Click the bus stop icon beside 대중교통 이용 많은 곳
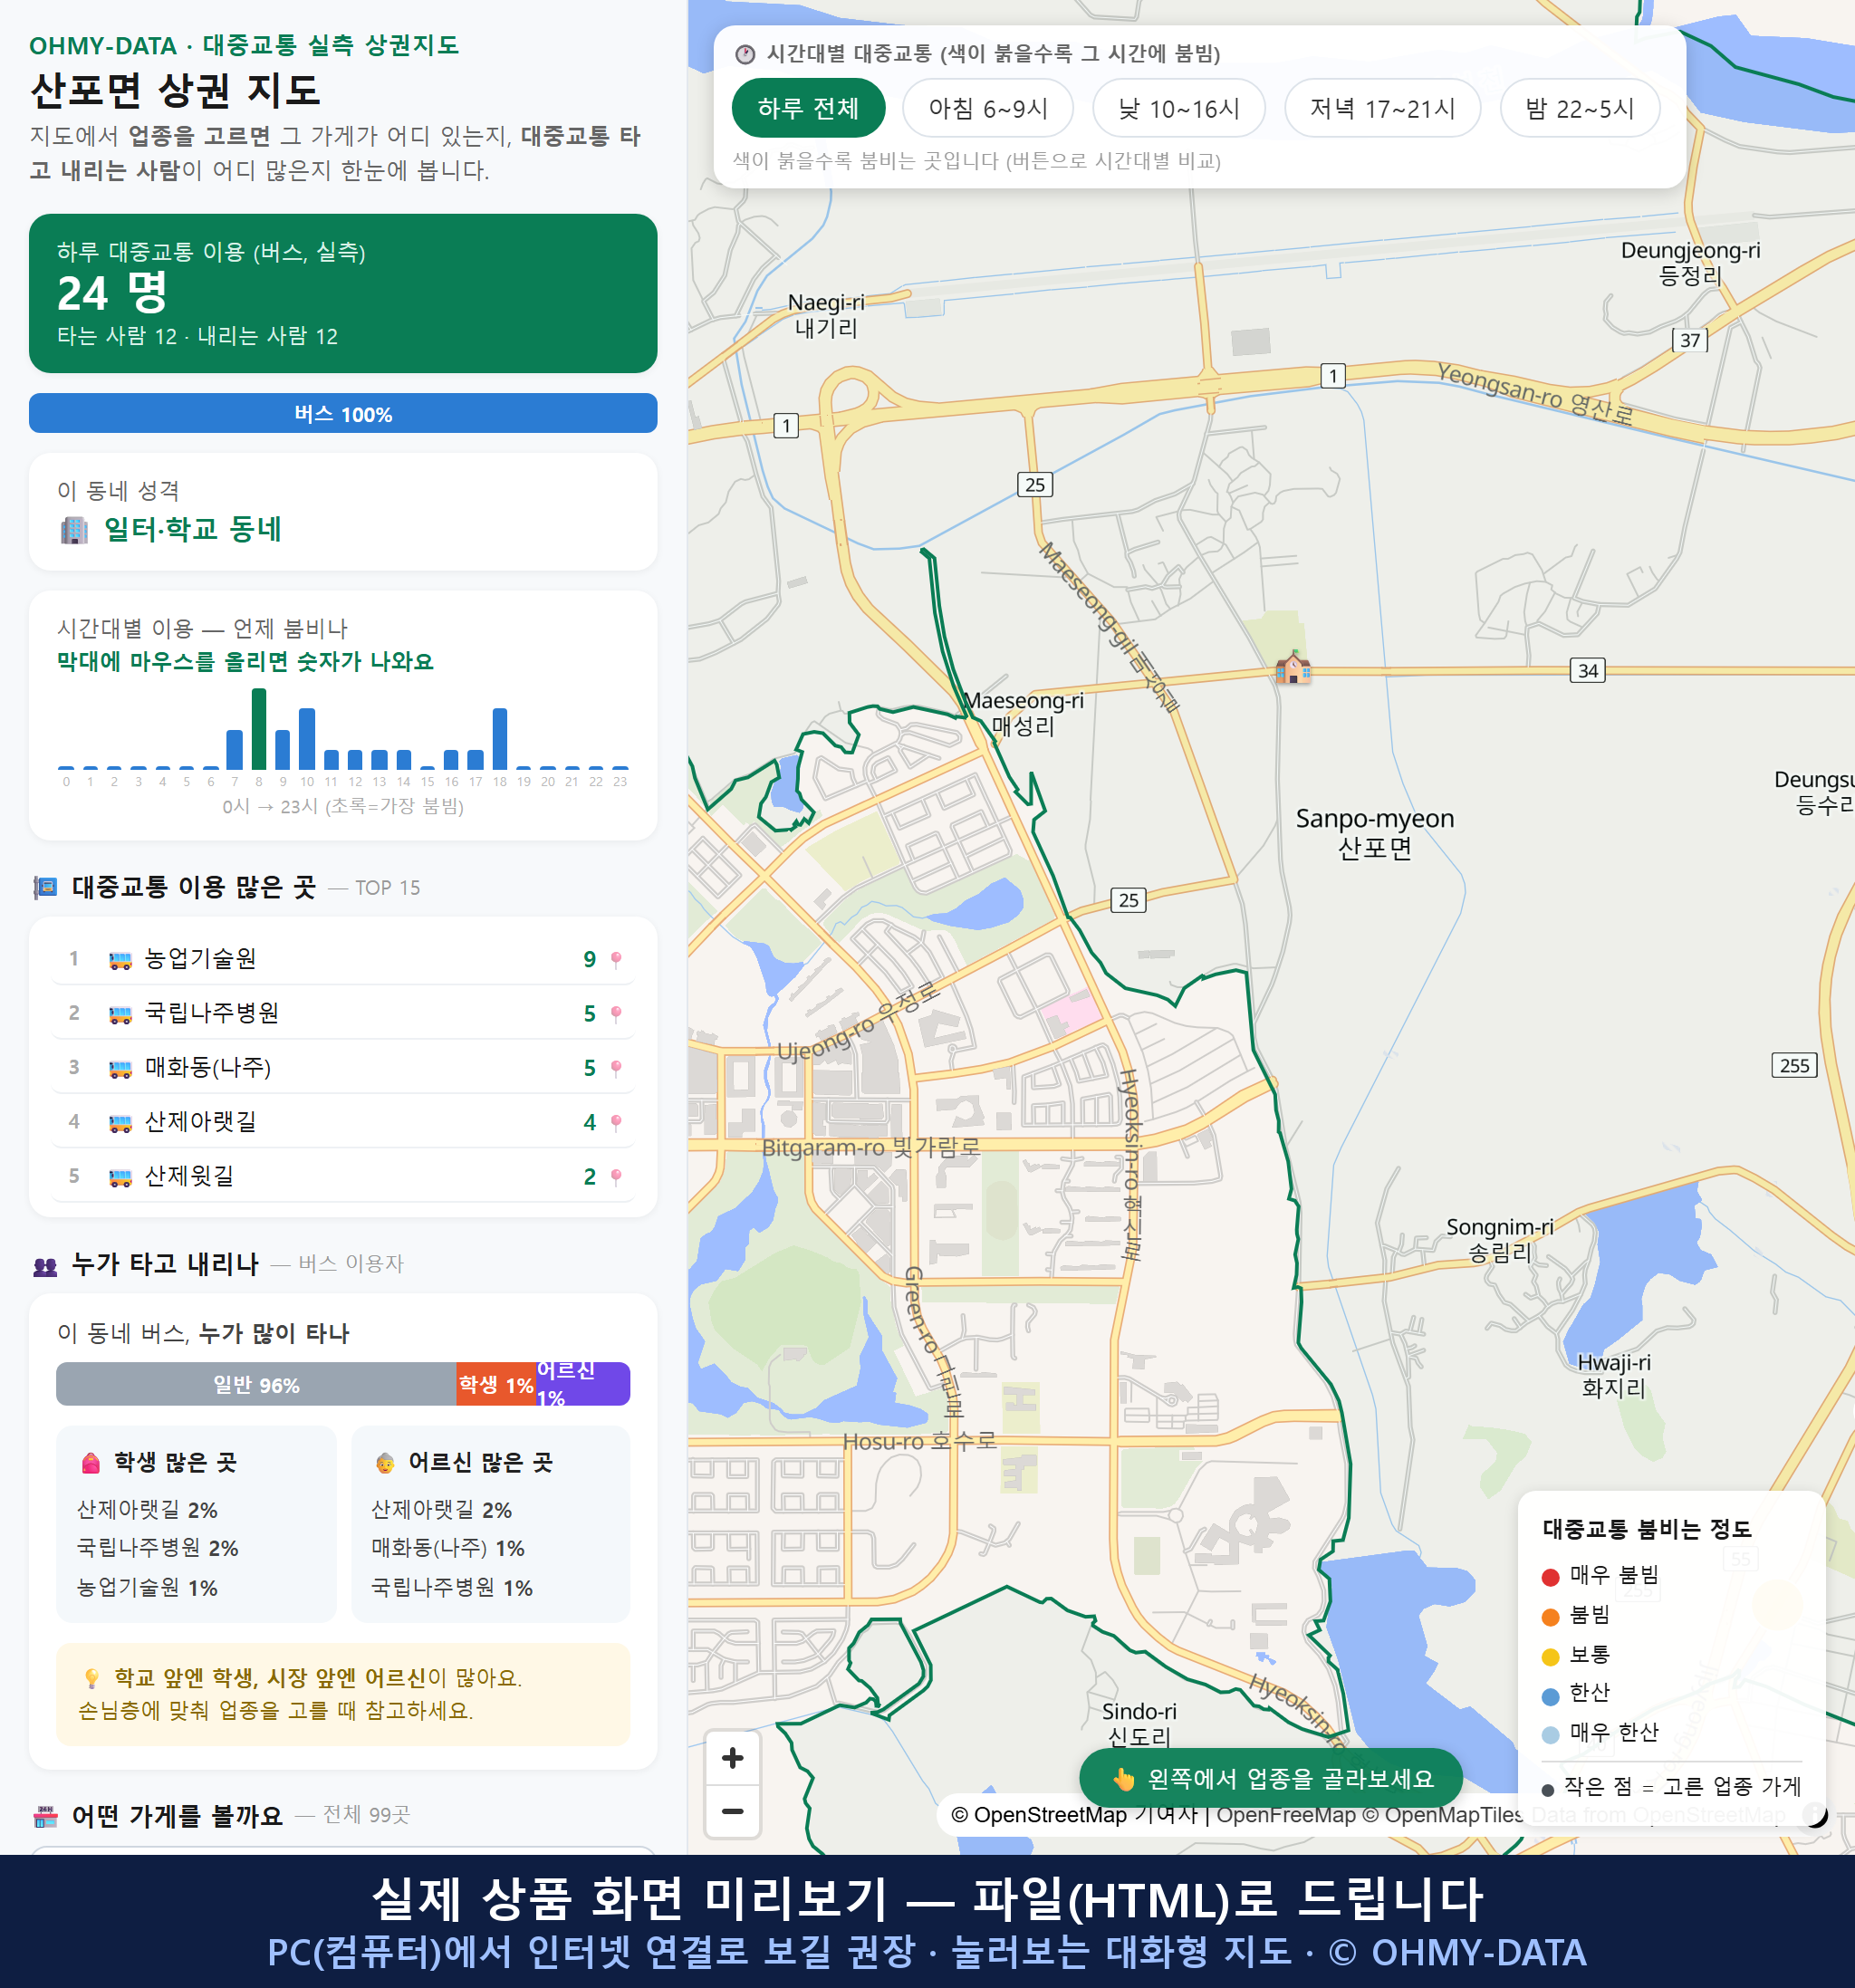This screenshot has width=1855, height=1988. point(45,887)
